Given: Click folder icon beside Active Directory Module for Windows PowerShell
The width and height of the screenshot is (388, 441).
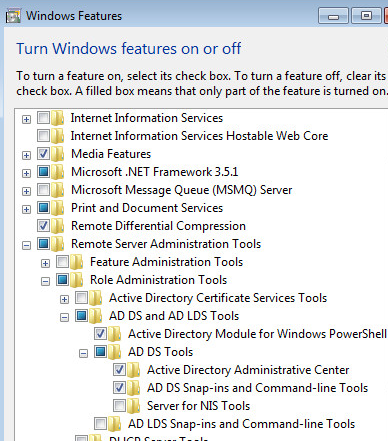Looking at the screenshot, I should 115,334.
